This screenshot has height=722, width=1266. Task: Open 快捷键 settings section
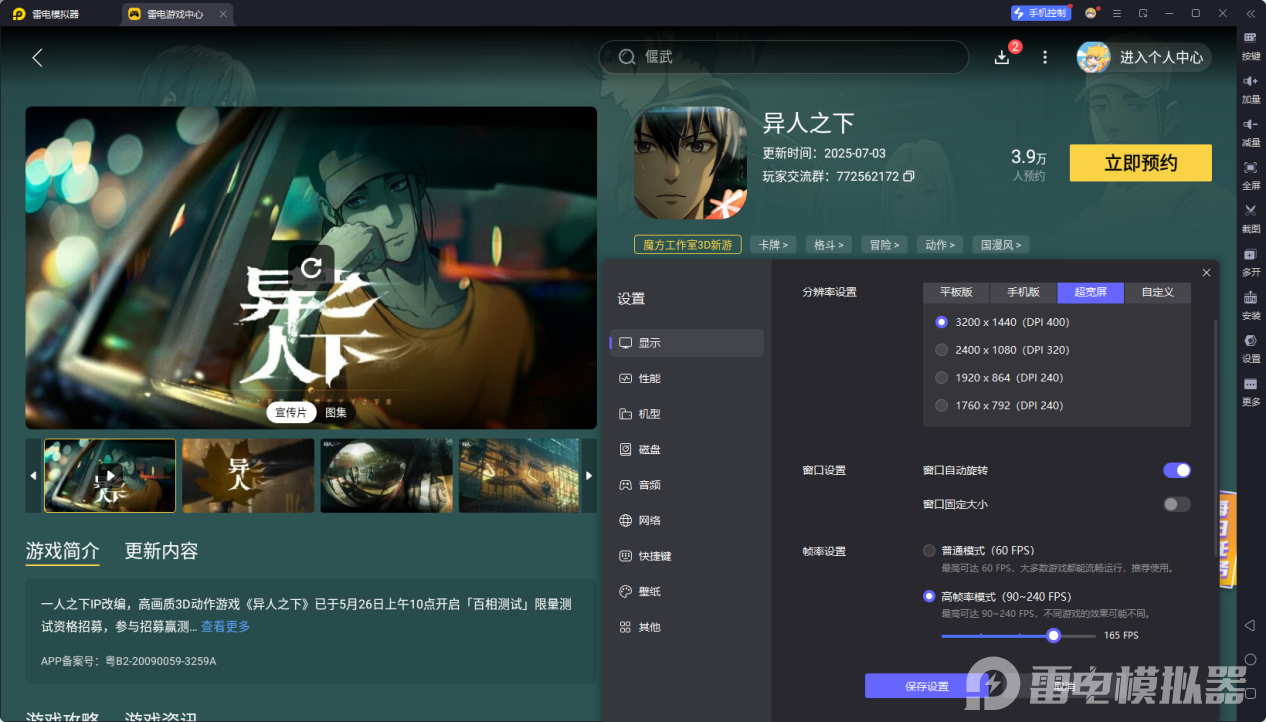687,556
